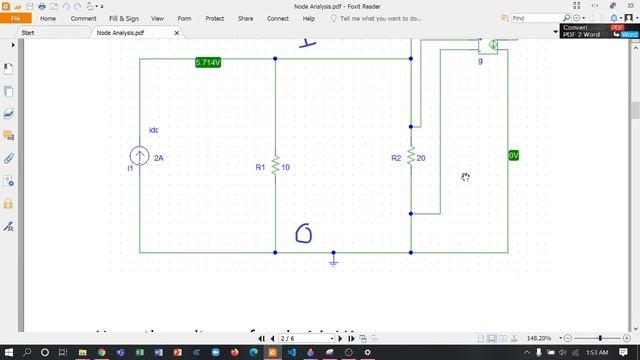
Task: Open the Windows Start menu
Action: (x=9, y=352)
